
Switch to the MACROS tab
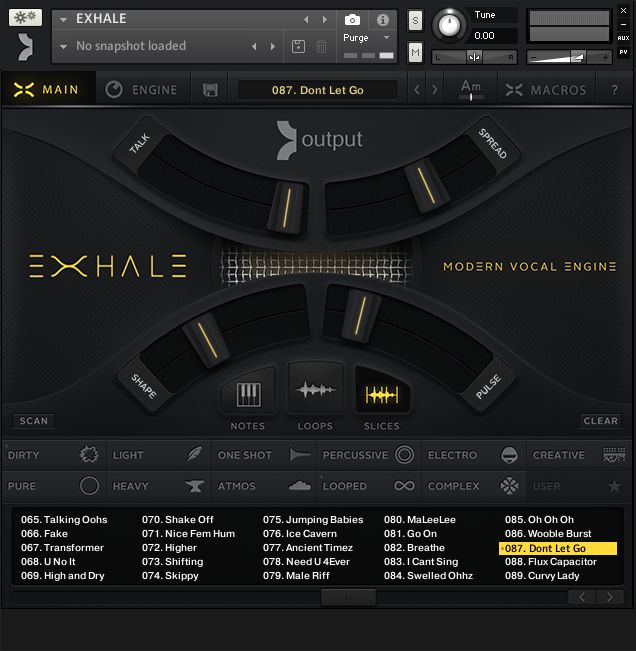[546, 90]
